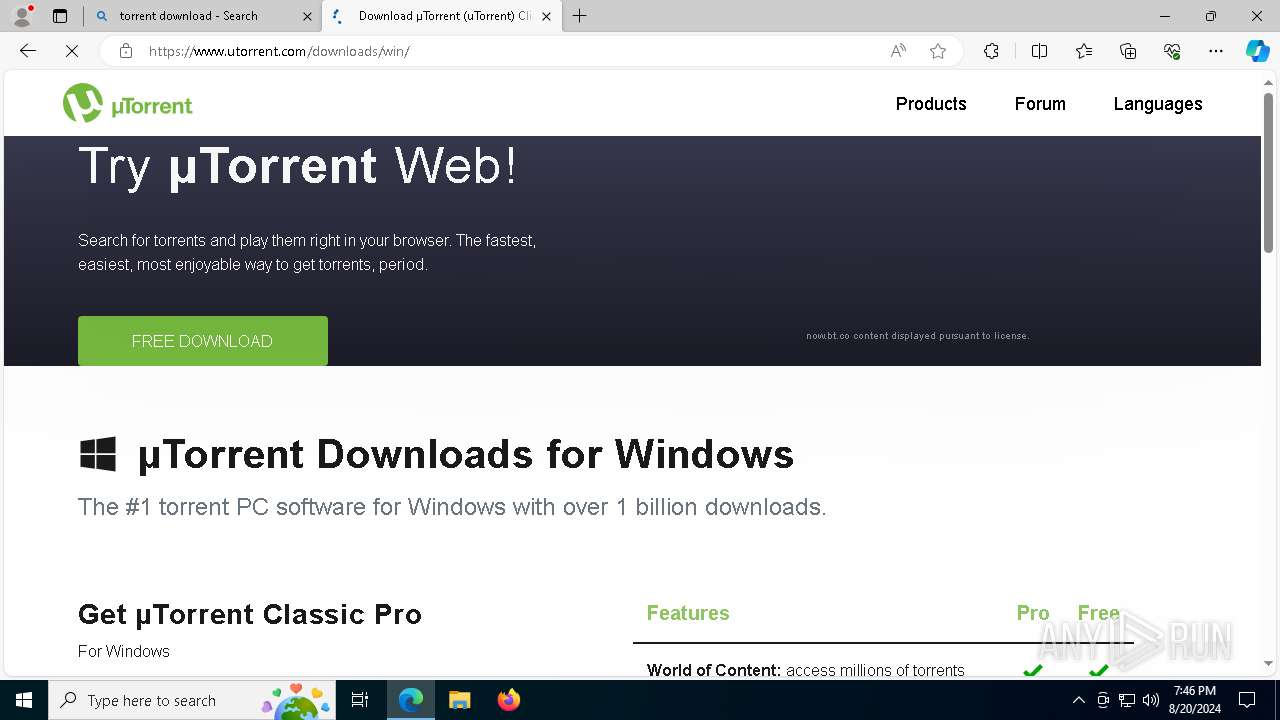Screen dimensions: 1280x720
Task: Click the 'Features' column header
Action: pos(688,613)
